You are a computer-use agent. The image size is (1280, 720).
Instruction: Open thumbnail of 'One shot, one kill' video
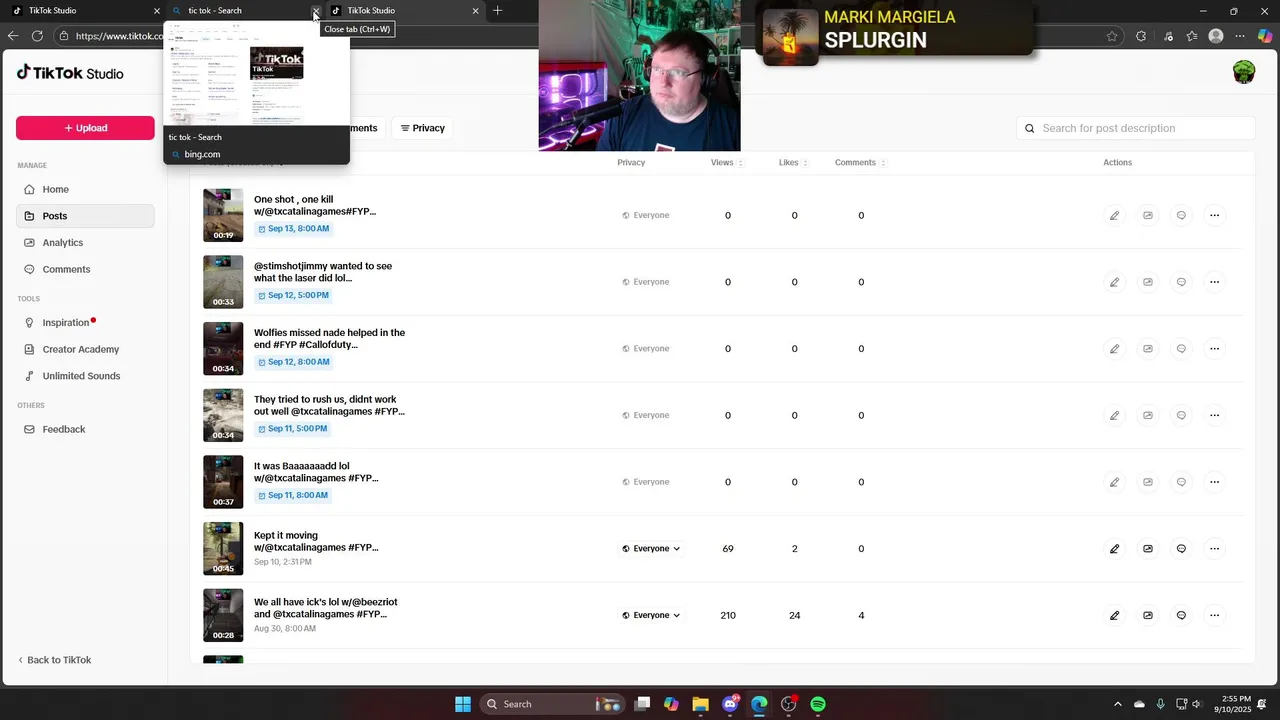point(223,215)
